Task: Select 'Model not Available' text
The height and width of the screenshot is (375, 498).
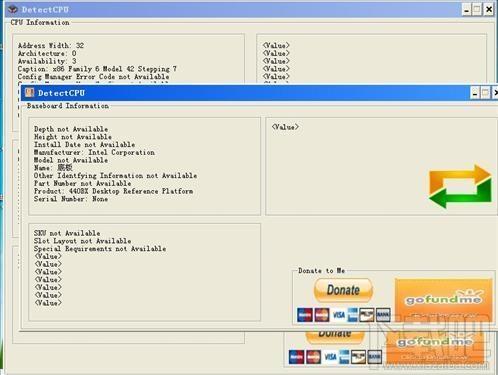Action: coord(71,160)
